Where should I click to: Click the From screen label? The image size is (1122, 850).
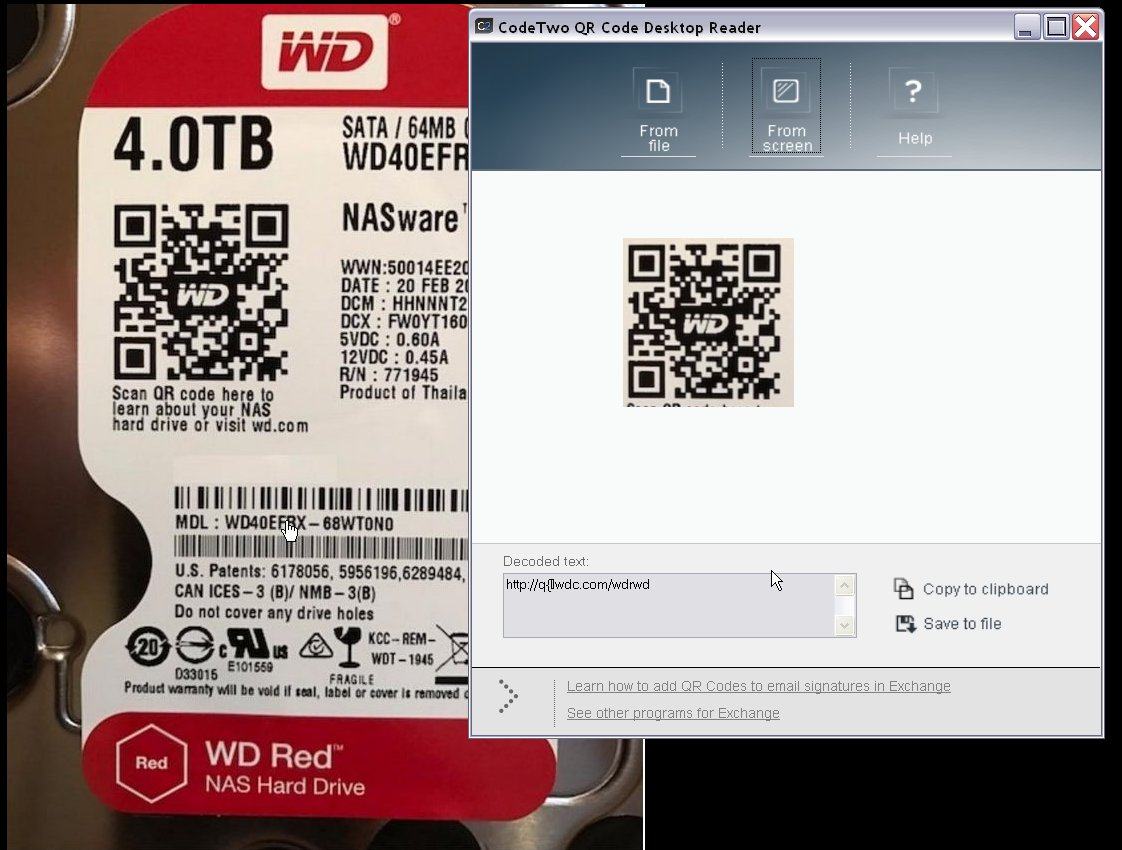[786, 138]
